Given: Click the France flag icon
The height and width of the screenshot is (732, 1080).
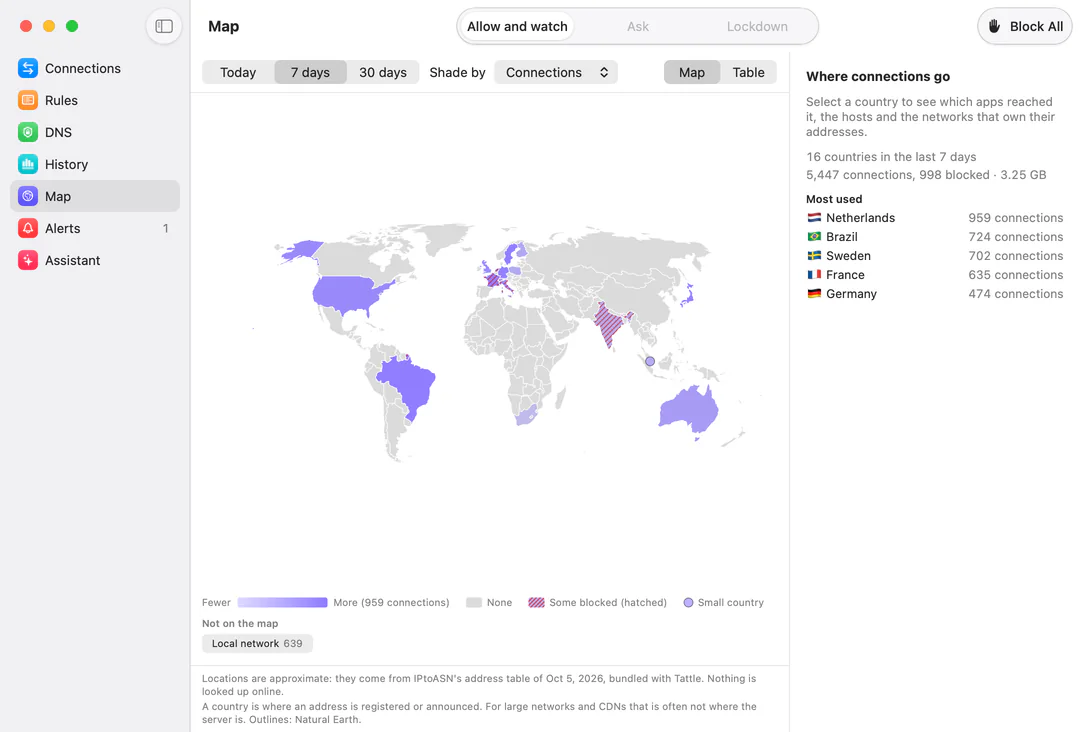Looking at the screenshot, I should click(x=814, y=274).
